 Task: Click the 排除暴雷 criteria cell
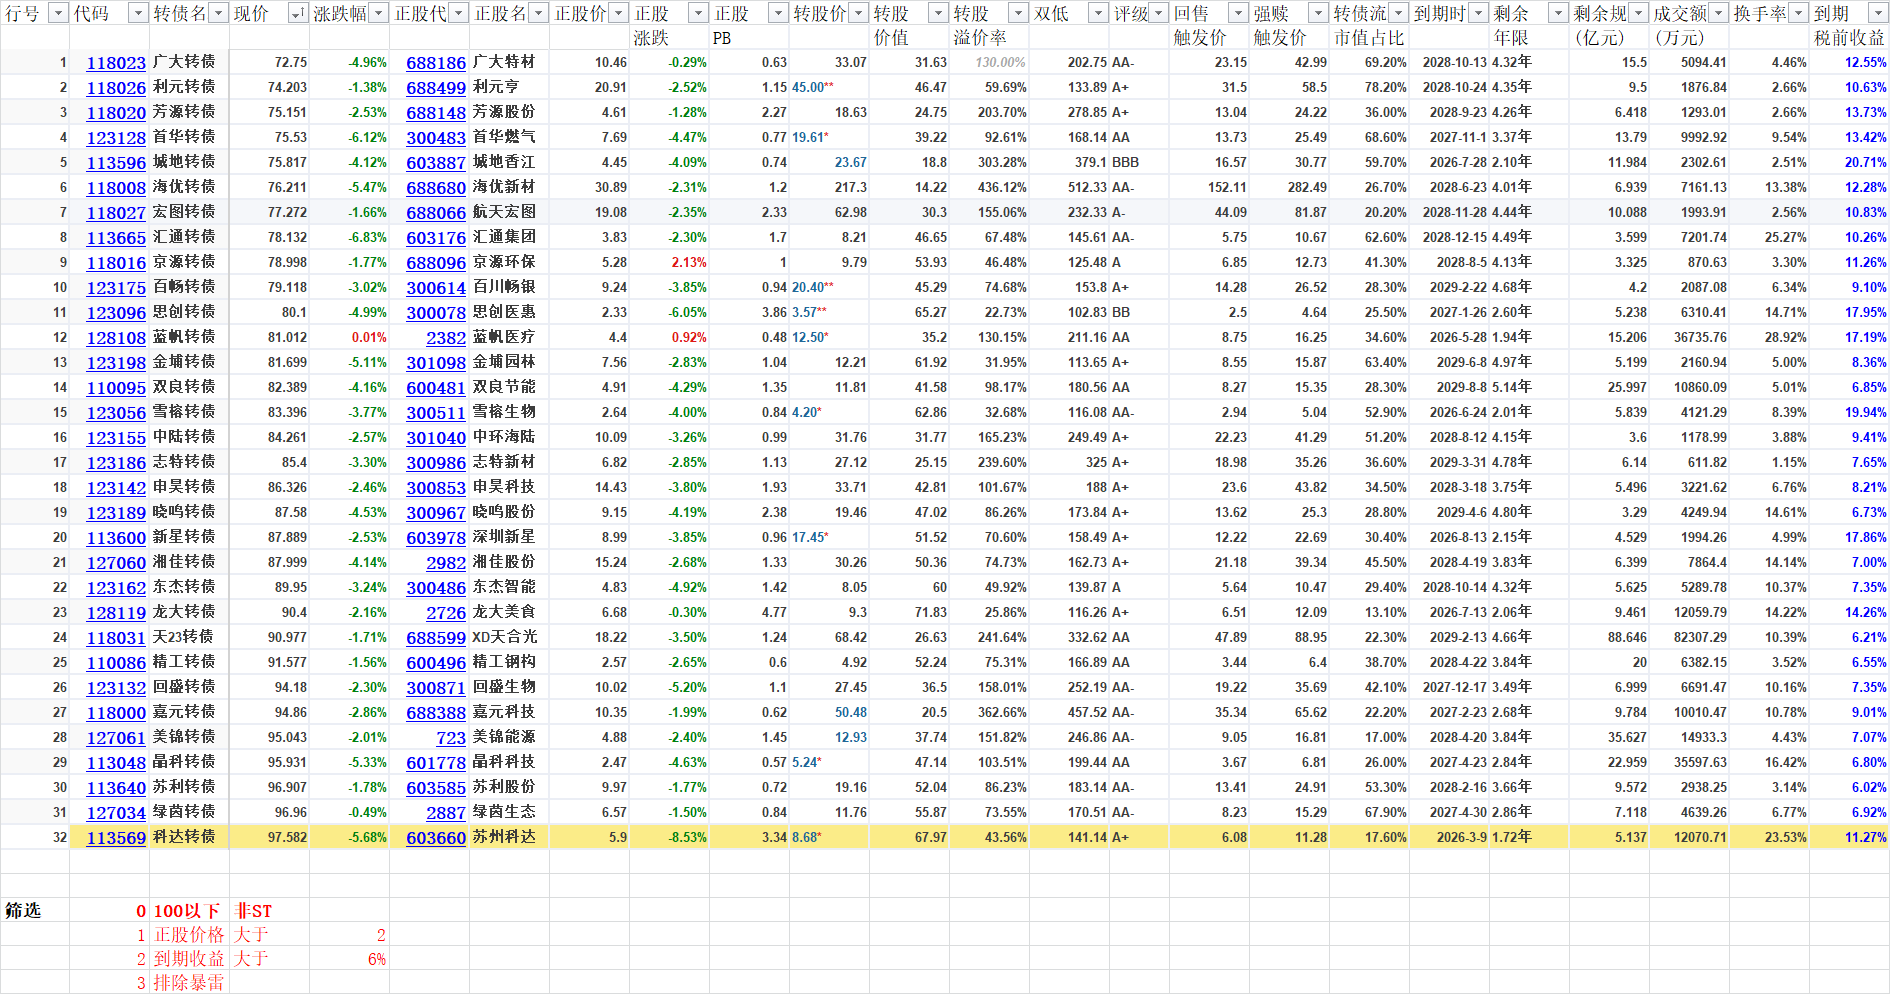[189, 983]
